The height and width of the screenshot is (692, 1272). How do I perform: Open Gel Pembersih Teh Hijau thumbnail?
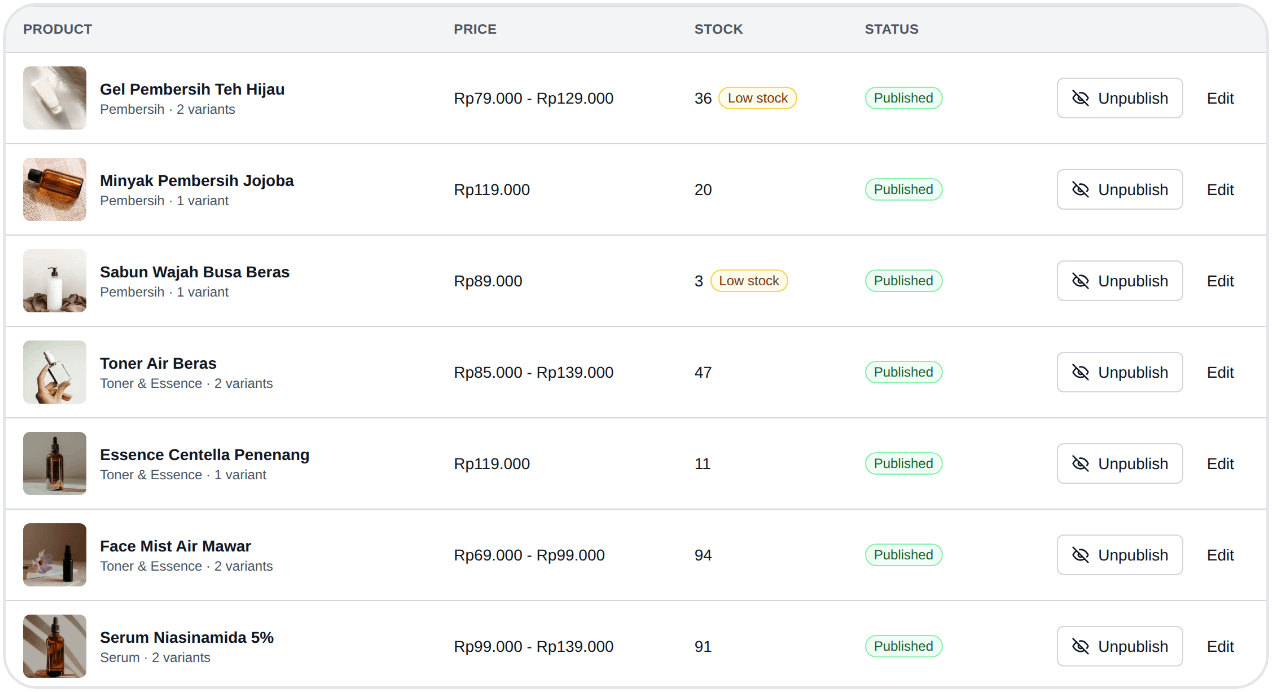(55, 98)
